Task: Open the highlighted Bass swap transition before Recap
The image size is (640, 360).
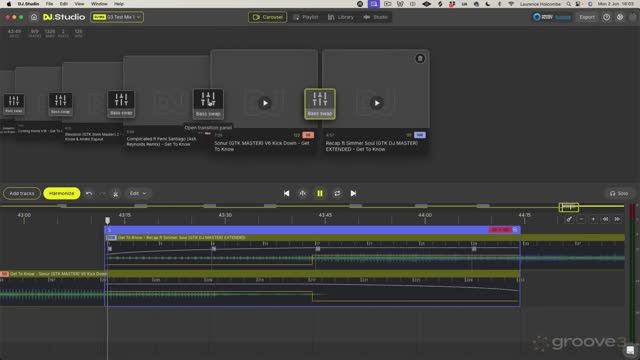Action: pyautogui.click(x=320, y=104)
